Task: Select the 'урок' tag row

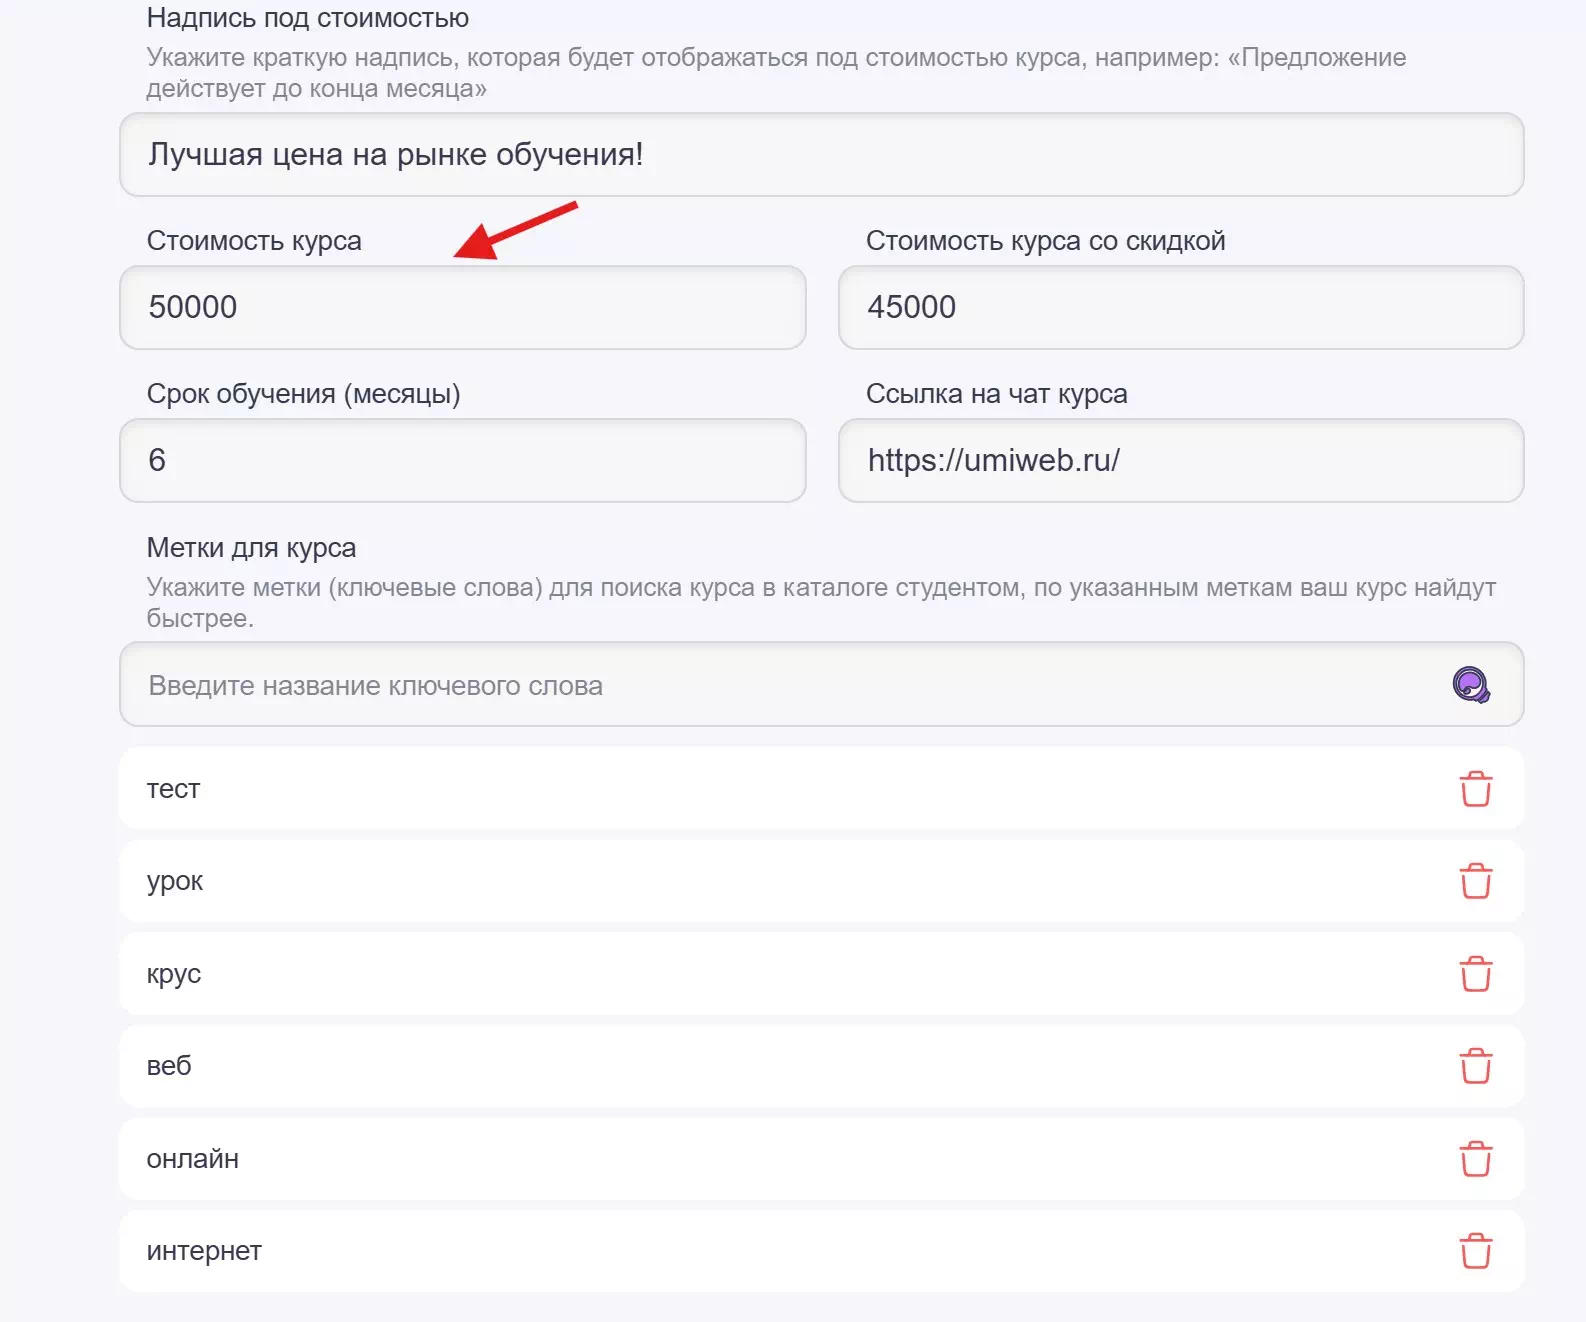Action: coord(780,881)
